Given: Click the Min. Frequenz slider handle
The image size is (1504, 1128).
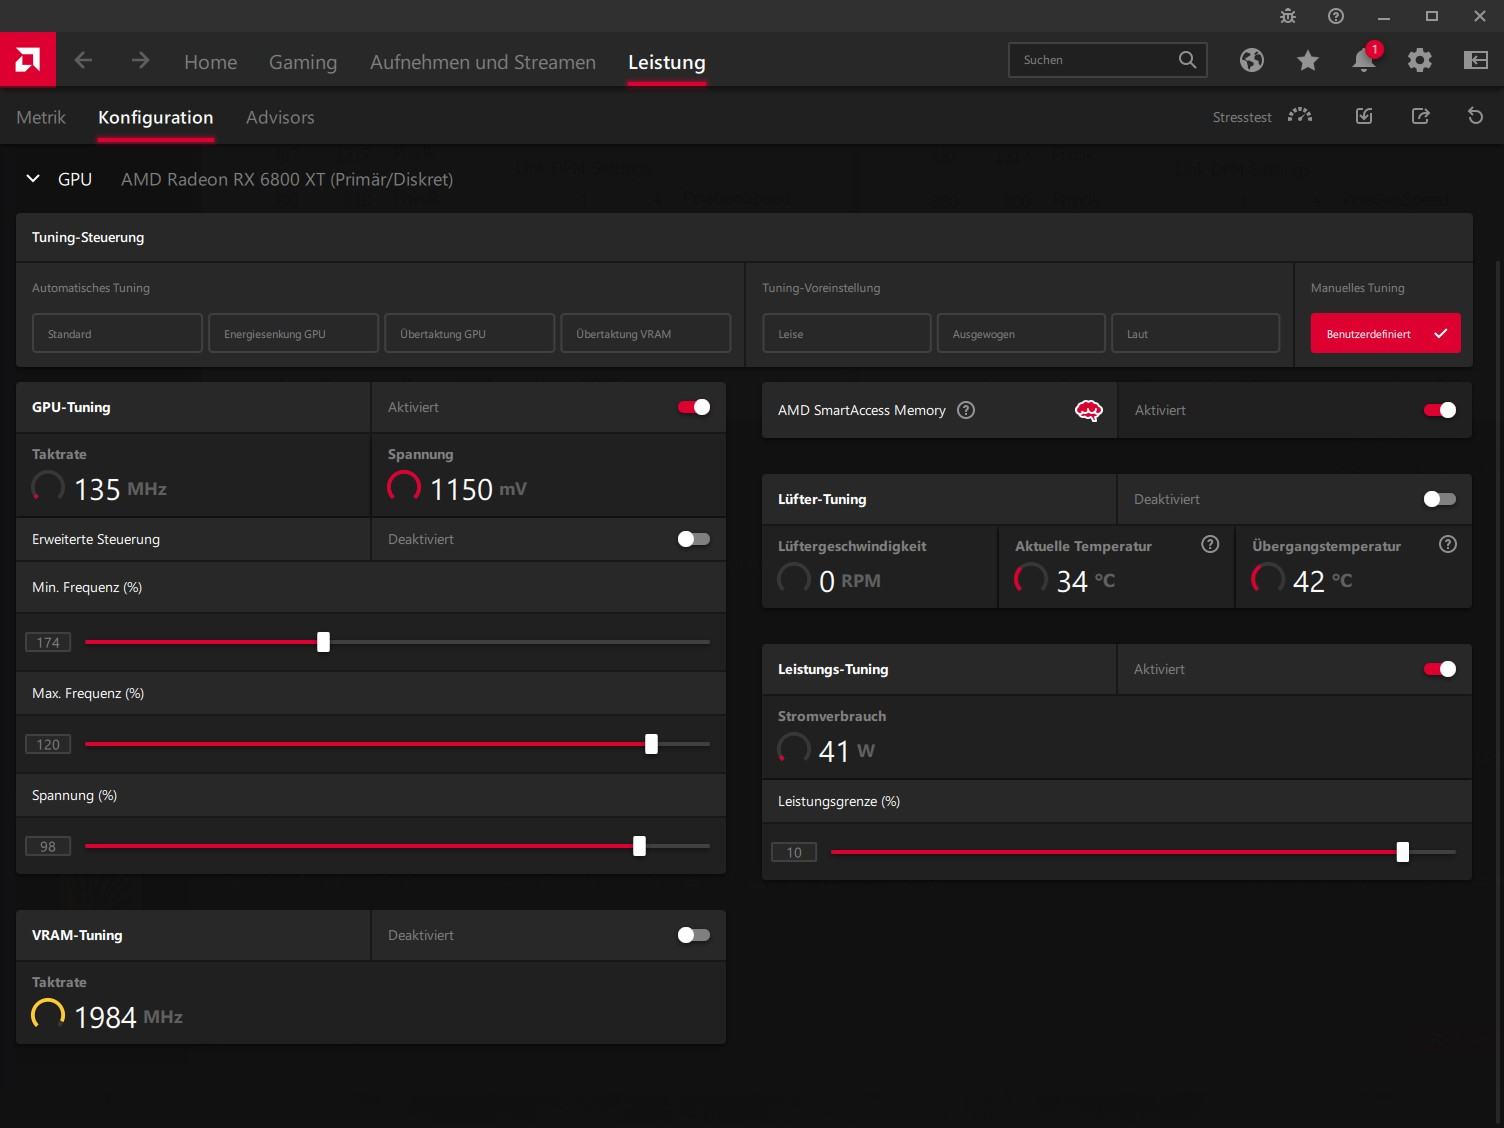Looking at the screenshot, I should tap(323, 642).
